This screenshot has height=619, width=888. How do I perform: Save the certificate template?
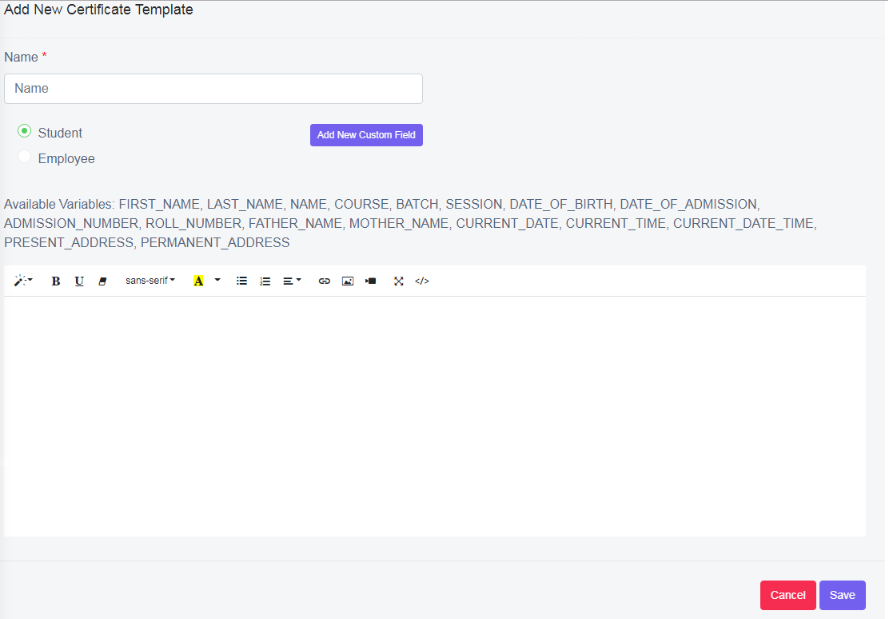pos(843,595)
